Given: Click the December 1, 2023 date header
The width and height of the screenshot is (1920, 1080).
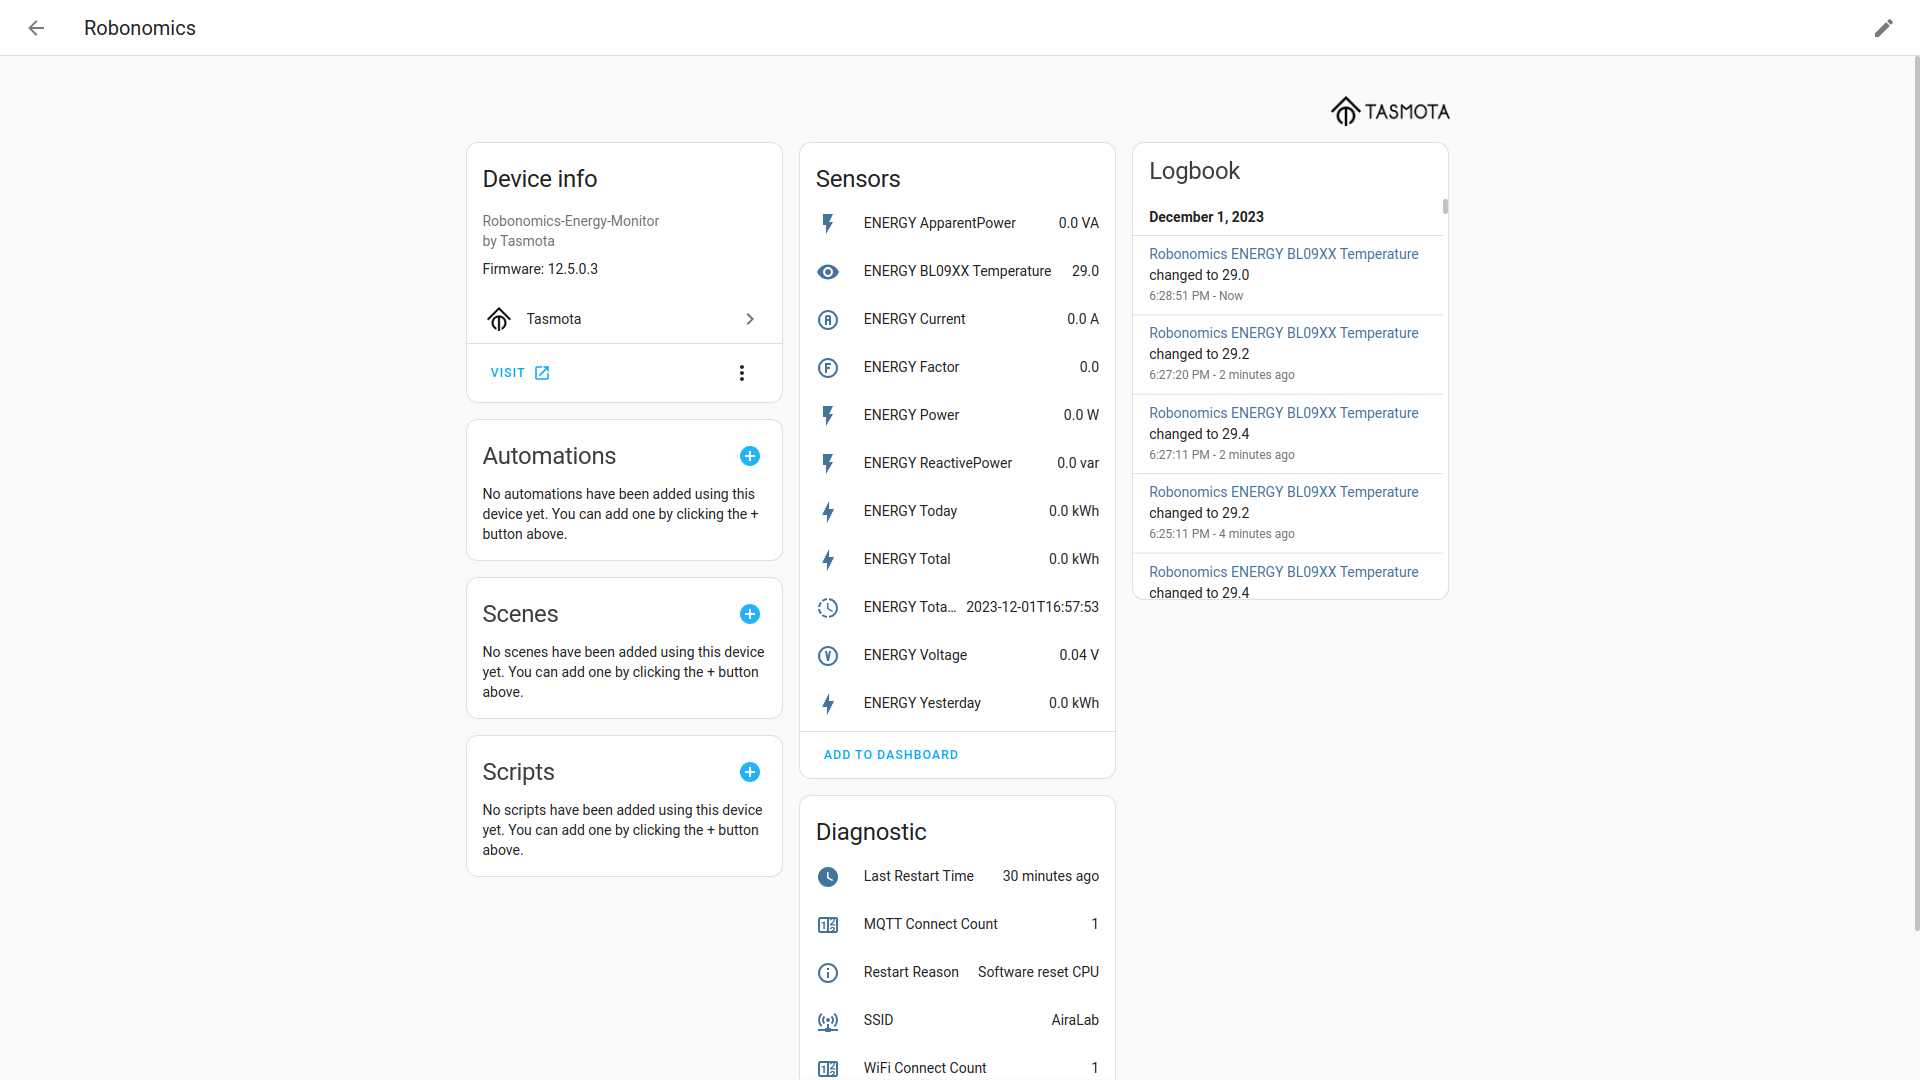Looking at the screenshot, I should coord(1206,217).
